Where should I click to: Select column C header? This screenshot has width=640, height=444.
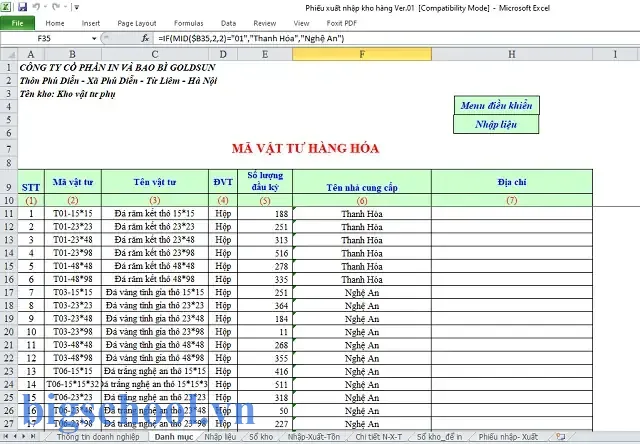click(x=155, y=54)
